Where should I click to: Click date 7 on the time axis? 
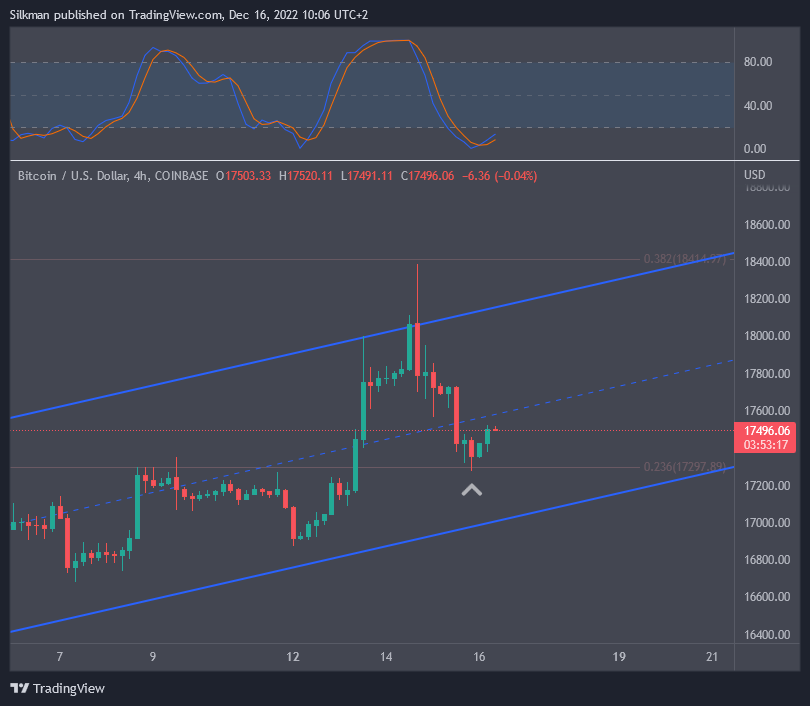[x=60, y=657]
